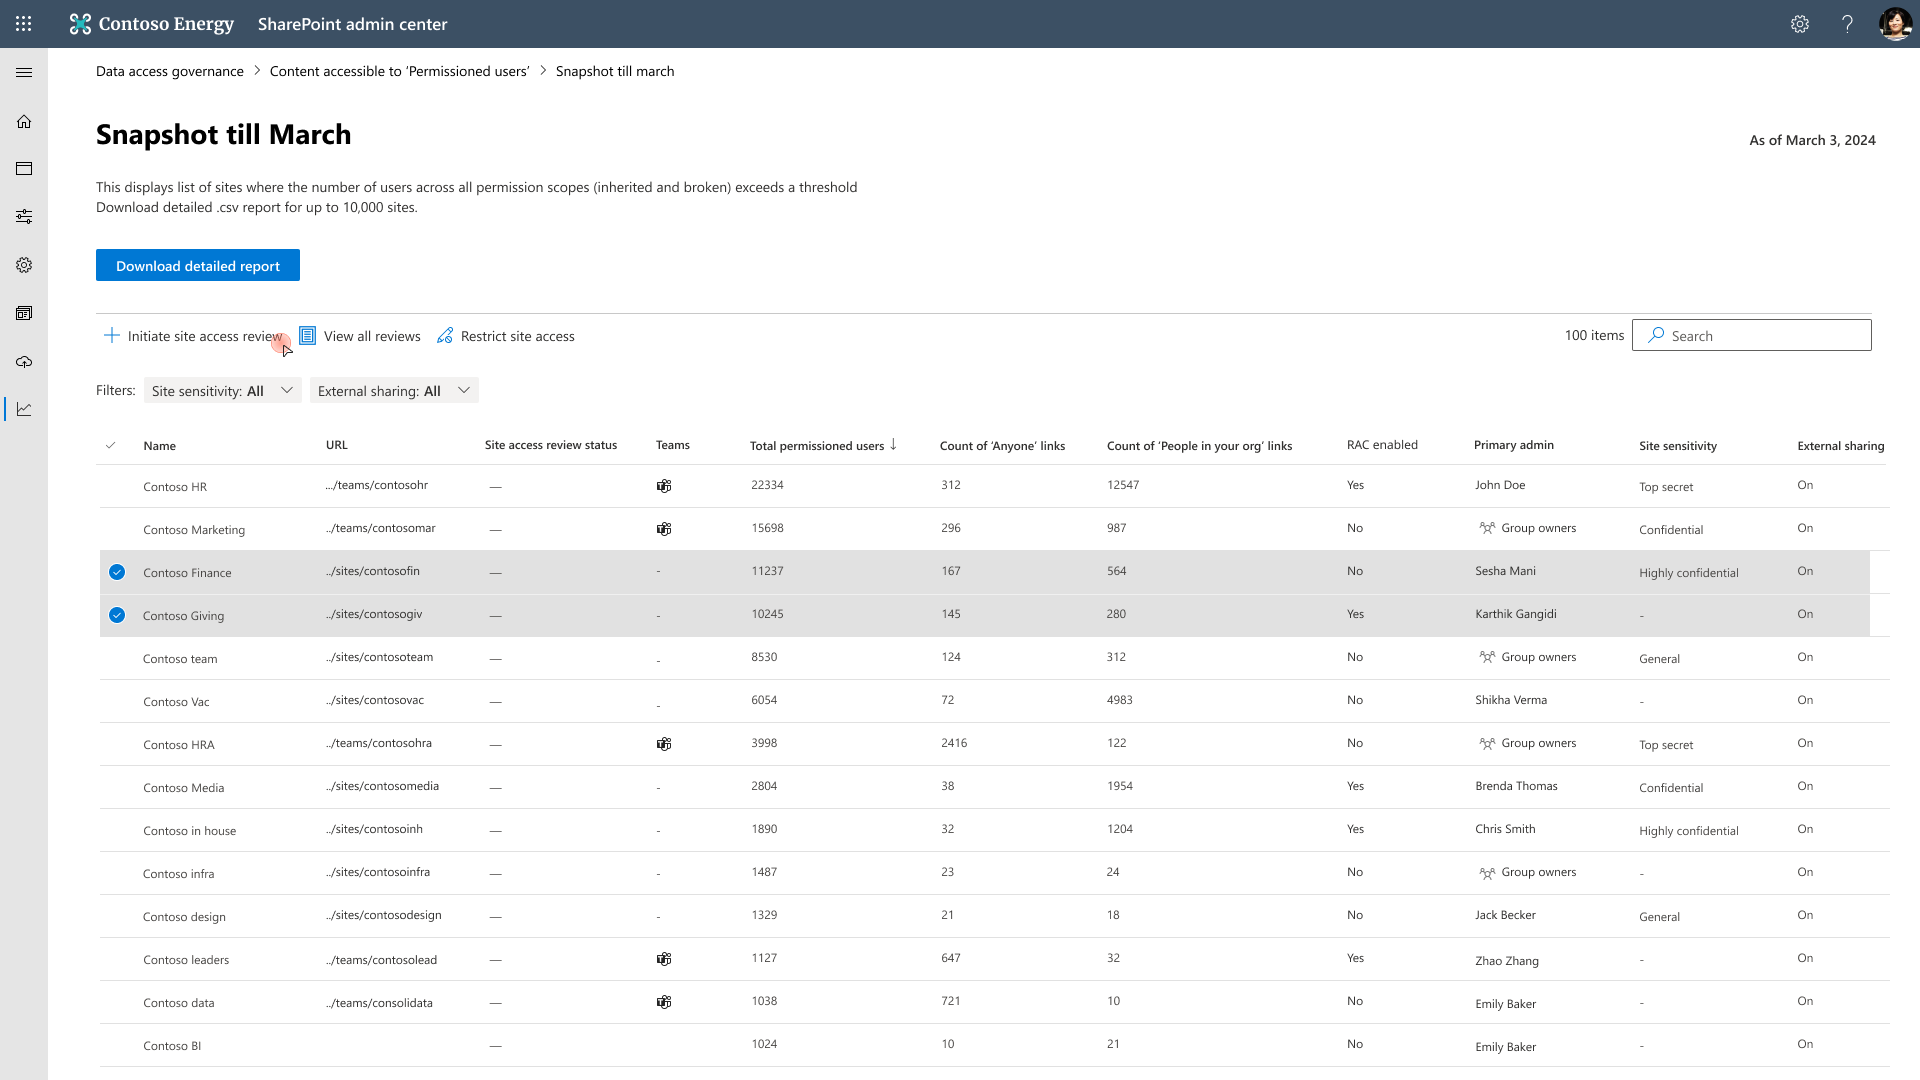Select Restrict site access command
Viewport: 1920px width, 1080px height.
tap(506, 336)
